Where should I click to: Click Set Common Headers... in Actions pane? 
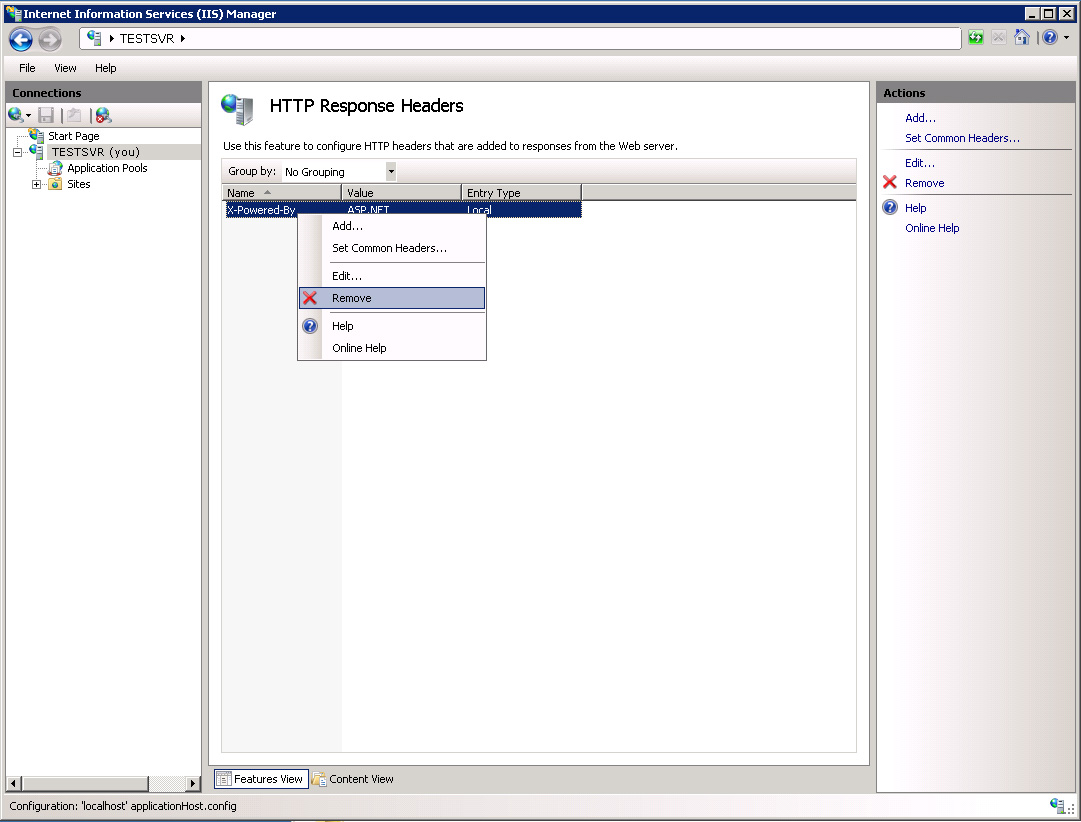pyautogui.click(x=962, y=138)
